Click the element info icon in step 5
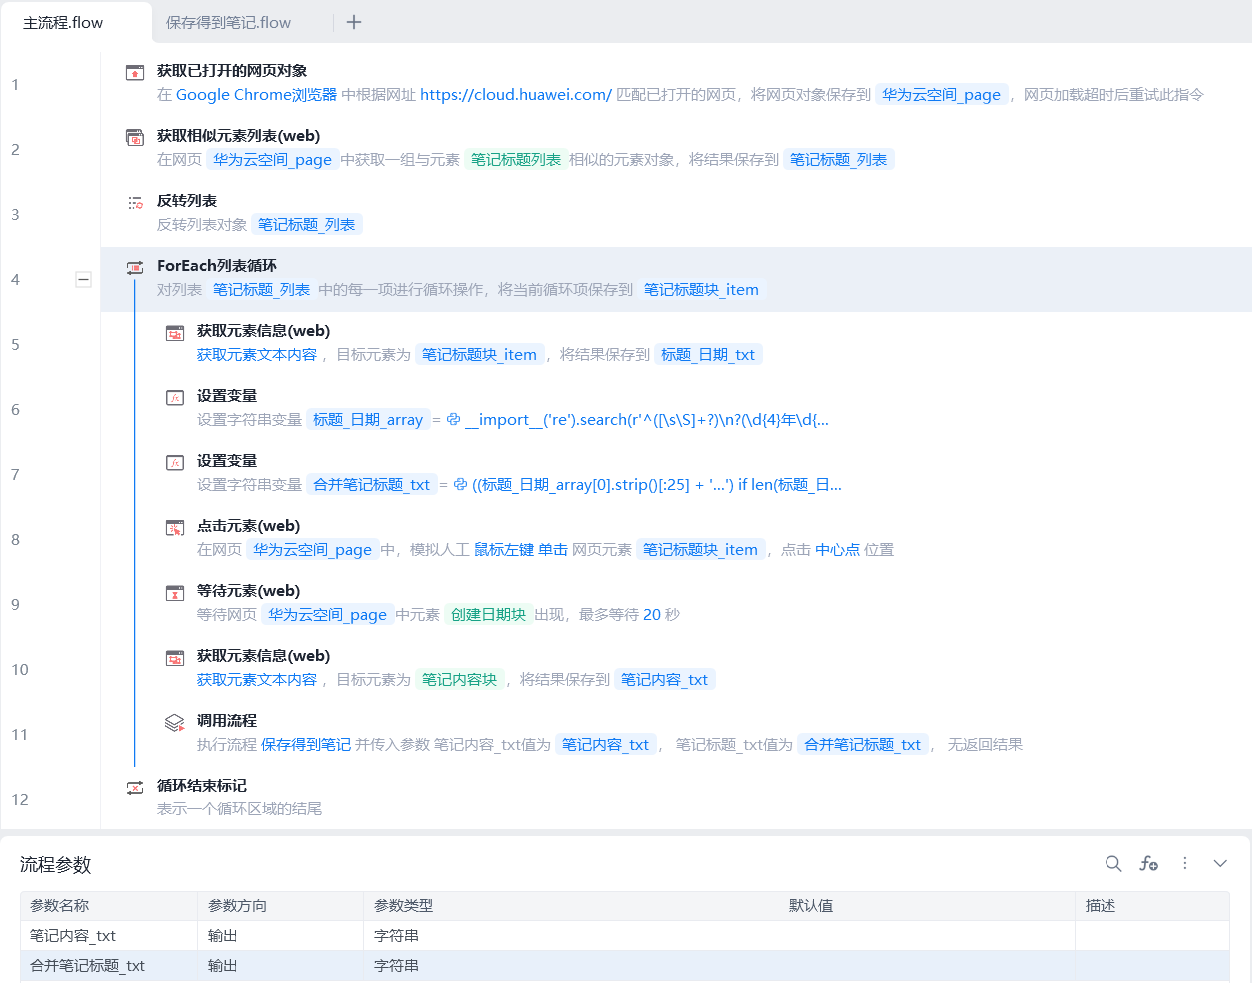The image size is (1252, 983). point(175,332)
